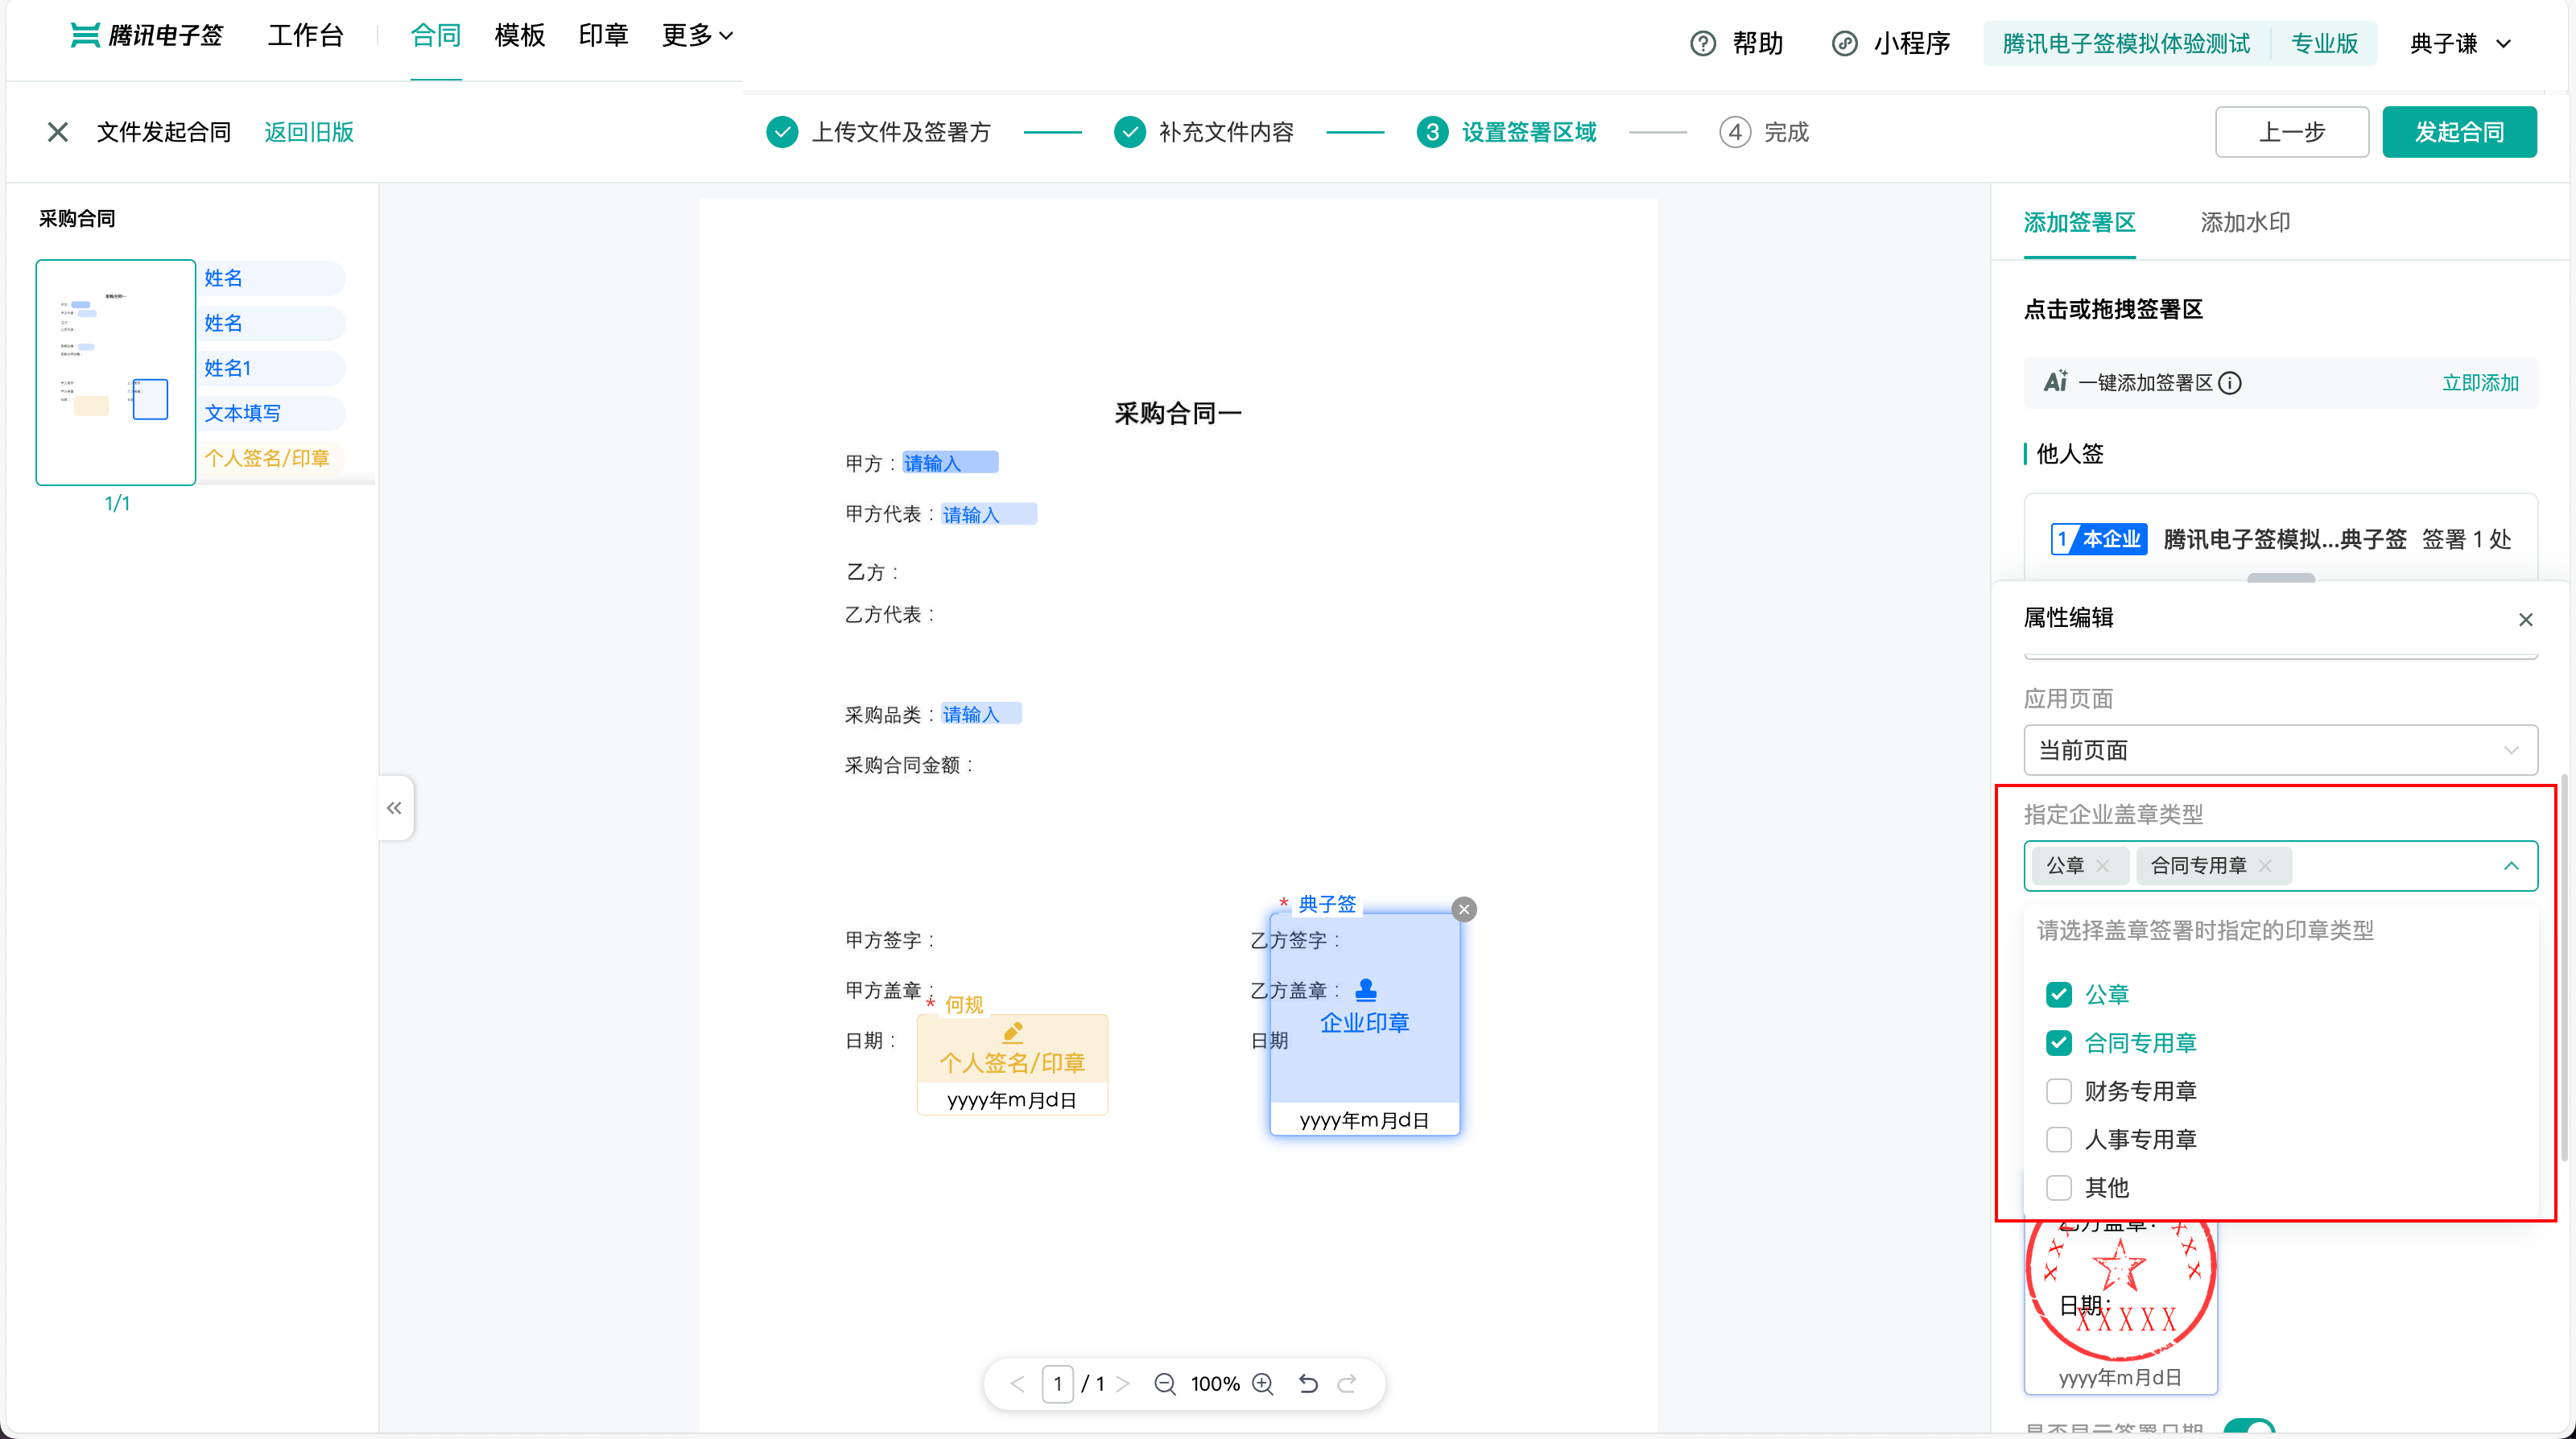Remove the 公章 tag
The image size is (2576, 1439).
[2102, 866]
